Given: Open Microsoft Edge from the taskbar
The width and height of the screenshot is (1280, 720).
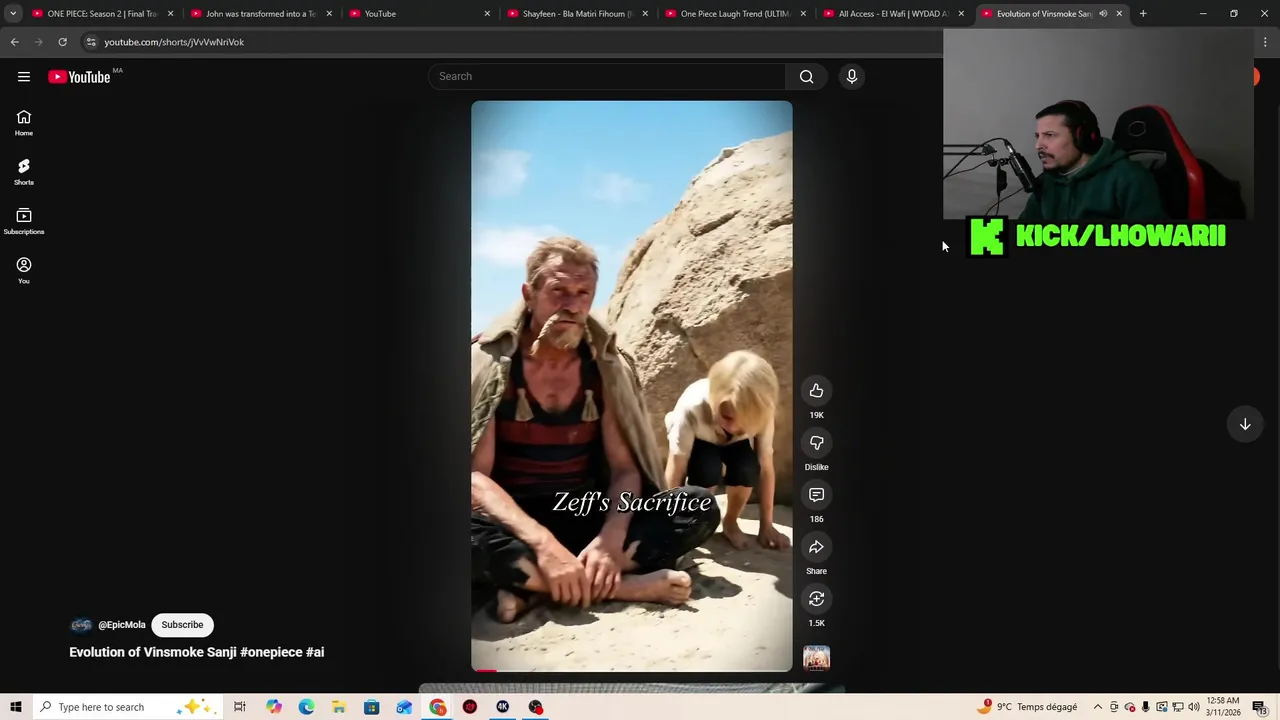Looking at the screenshot, I should [x=306, y=707].
